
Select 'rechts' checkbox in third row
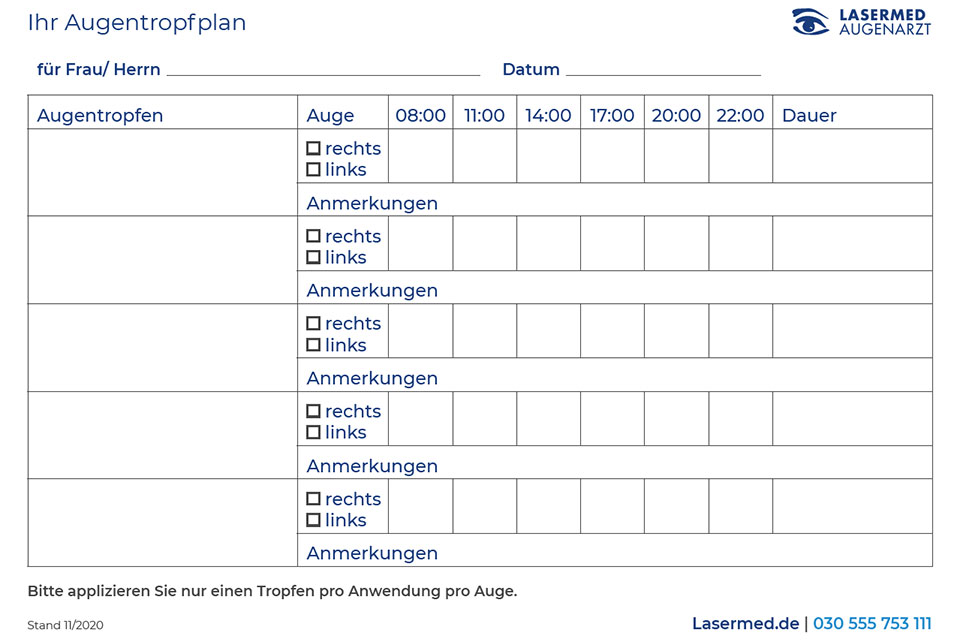click(x=313, y=324)
